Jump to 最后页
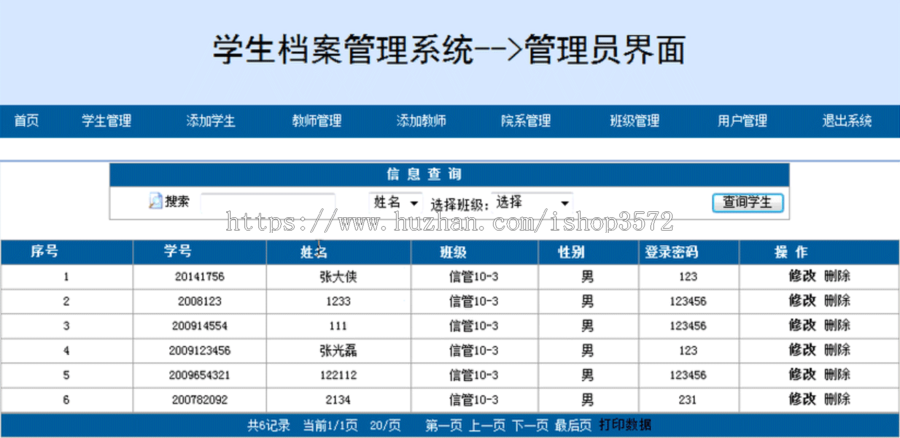 [573, 425]
